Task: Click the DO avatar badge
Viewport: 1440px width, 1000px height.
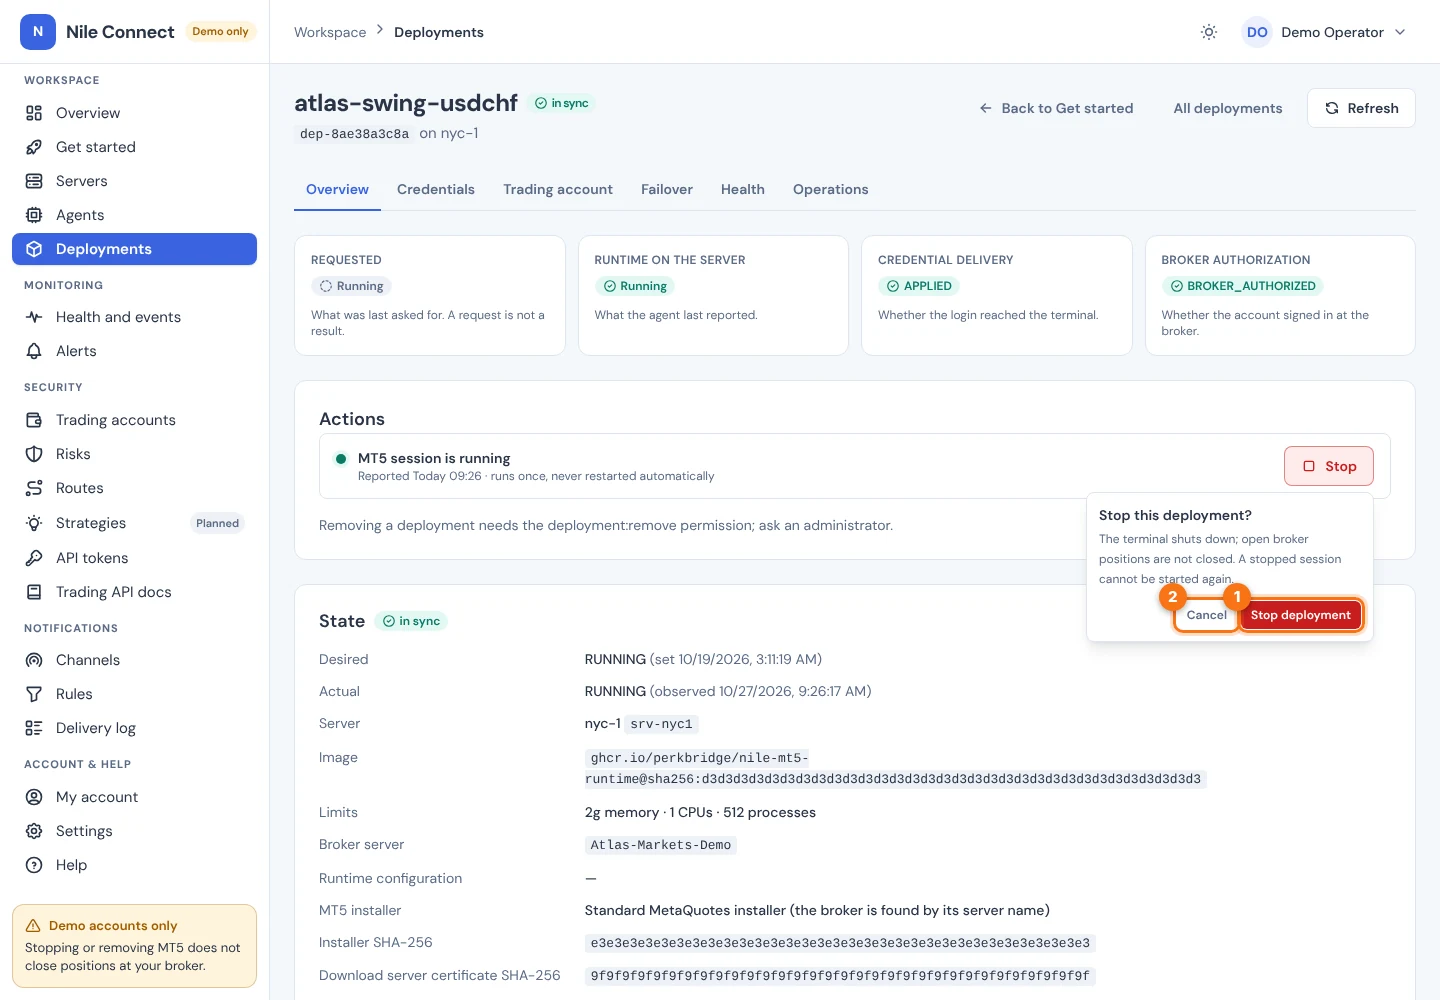Action: coord(1257,32)
